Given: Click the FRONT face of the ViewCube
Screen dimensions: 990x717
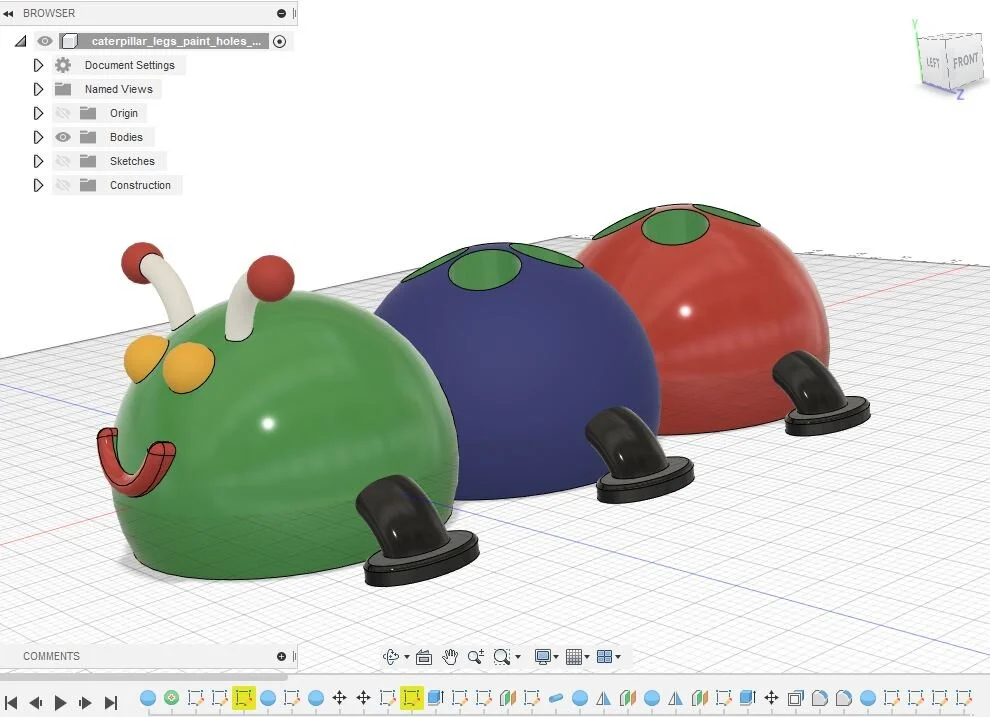Looking at the screenshot, I should pyautogui.click(x=965, y=61).
